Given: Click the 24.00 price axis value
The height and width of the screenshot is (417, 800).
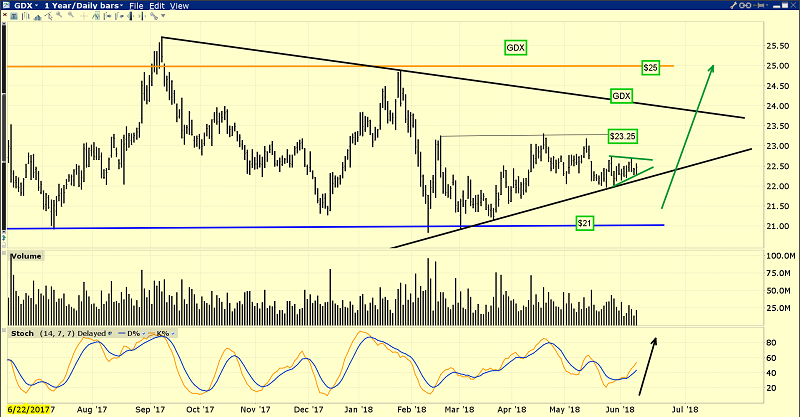Looking at the screenshot, I should (778, 106).
